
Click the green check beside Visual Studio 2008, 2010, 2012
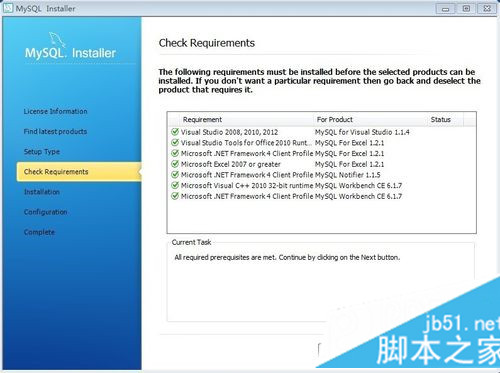click(x=175, y=132)
